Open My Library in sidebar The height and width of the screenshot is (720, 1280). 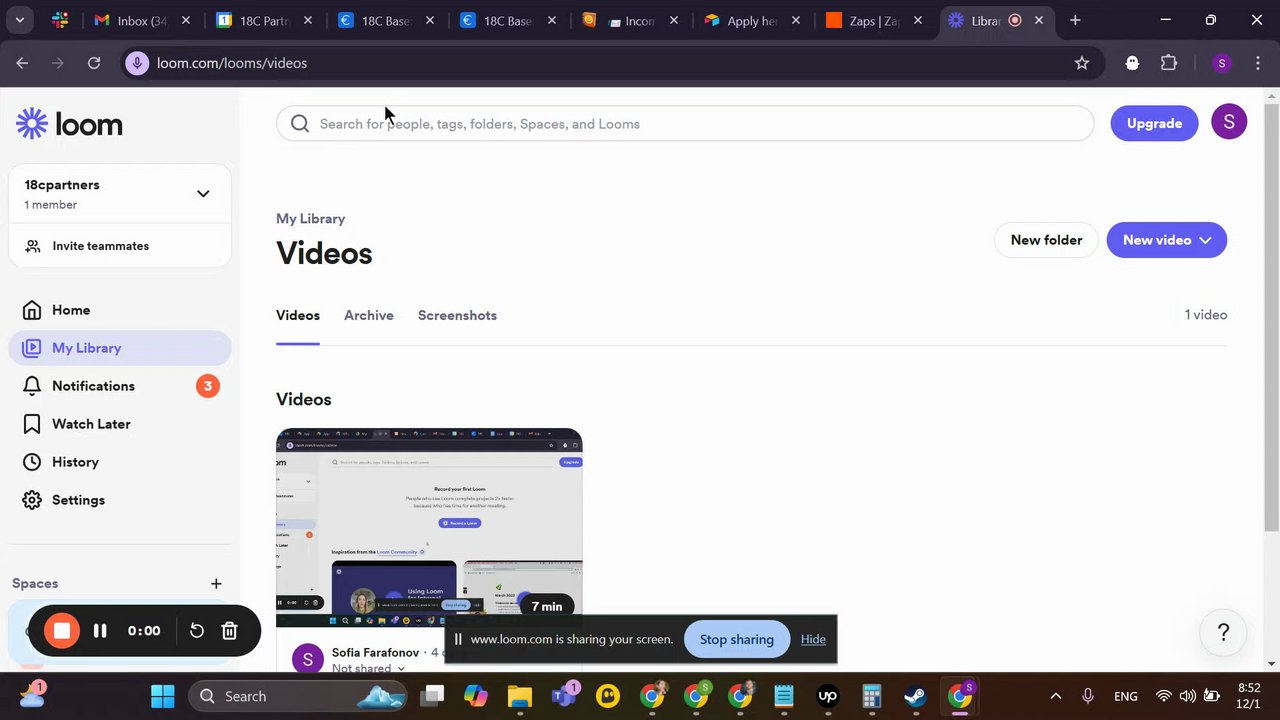tap(120, 348)
